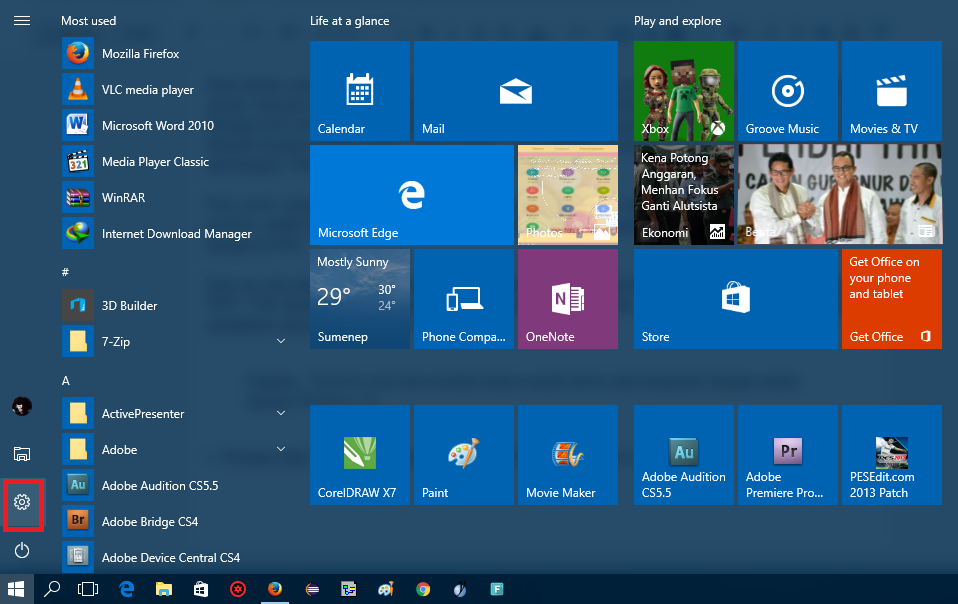Expand the Start menu hamburger button

click(x=22, y=21)
